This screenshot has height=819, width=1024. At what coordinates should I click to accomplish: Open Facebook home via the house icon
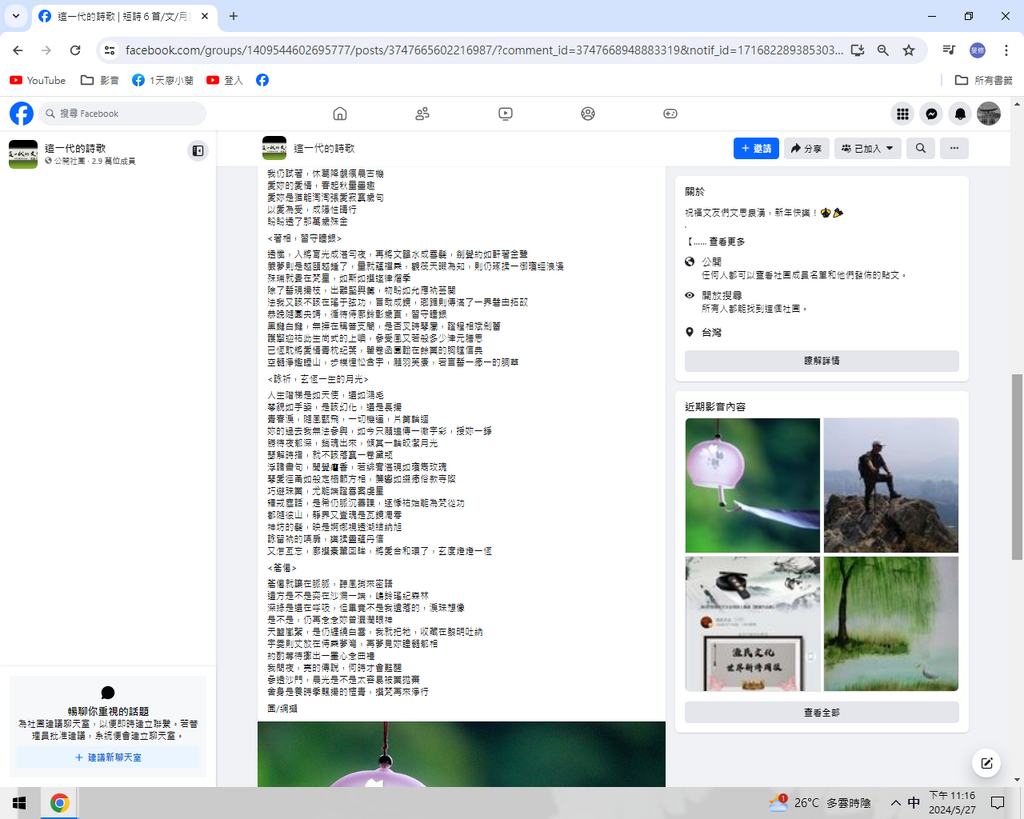pos(340,114)
